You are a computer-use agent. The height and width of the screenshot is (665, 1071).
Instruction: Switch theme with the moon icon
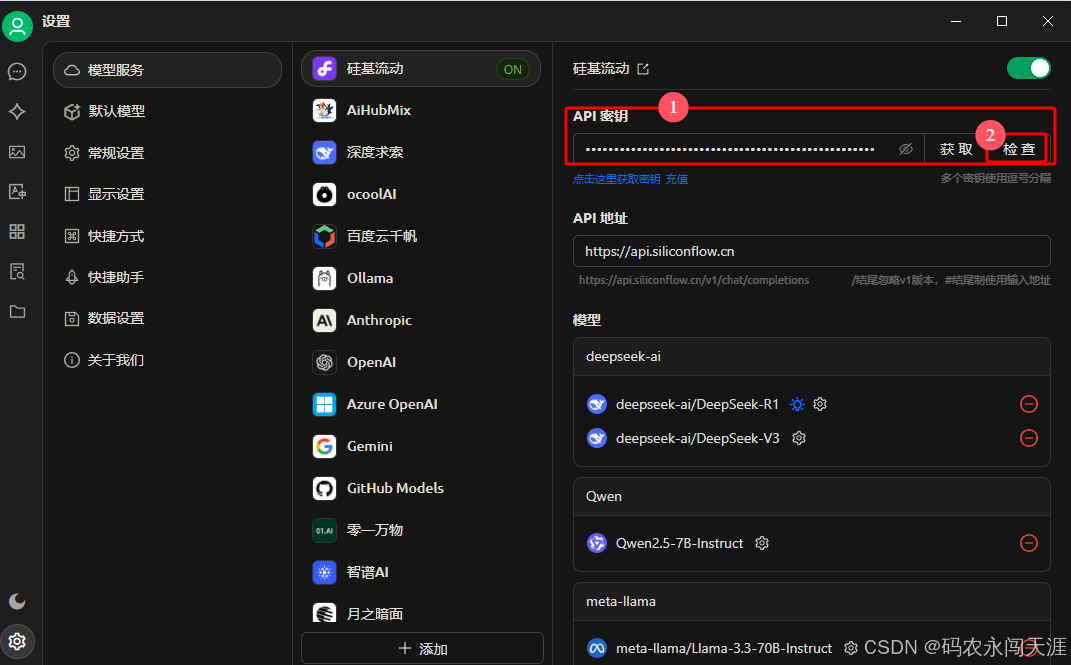click(17, 602)
